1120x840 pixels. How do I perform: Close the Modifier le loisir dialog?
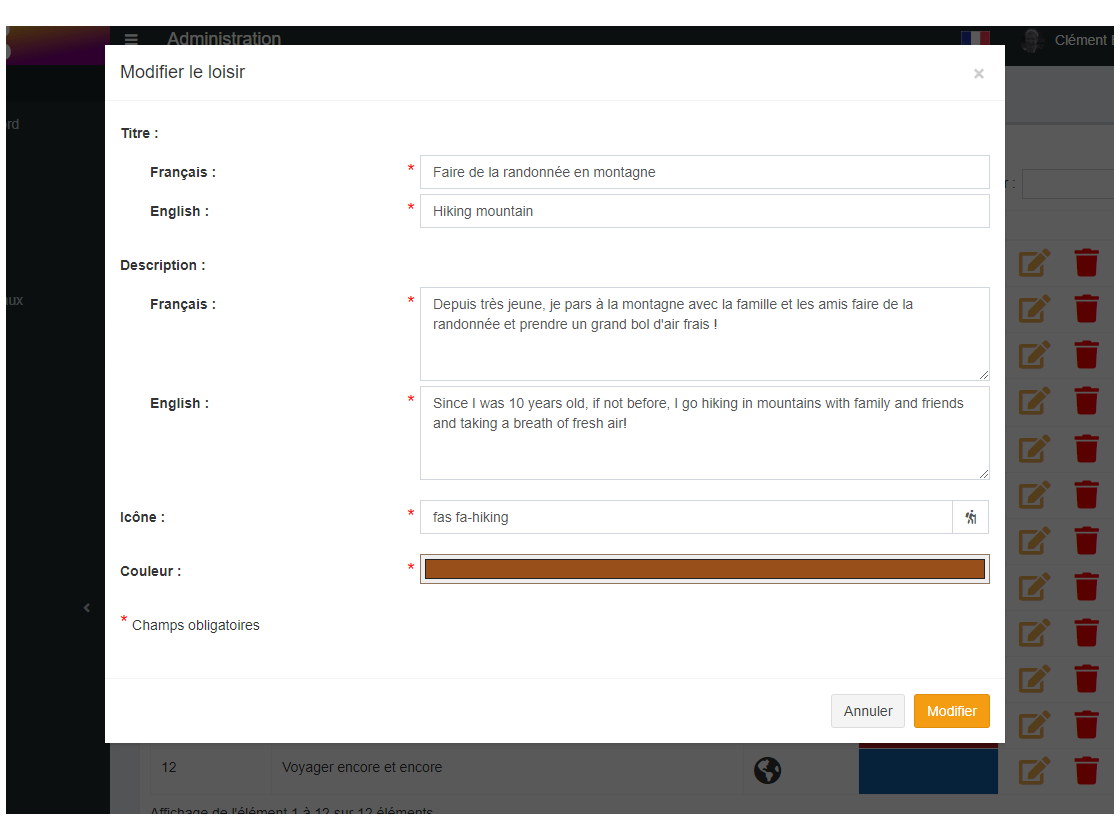click(978, 73)
